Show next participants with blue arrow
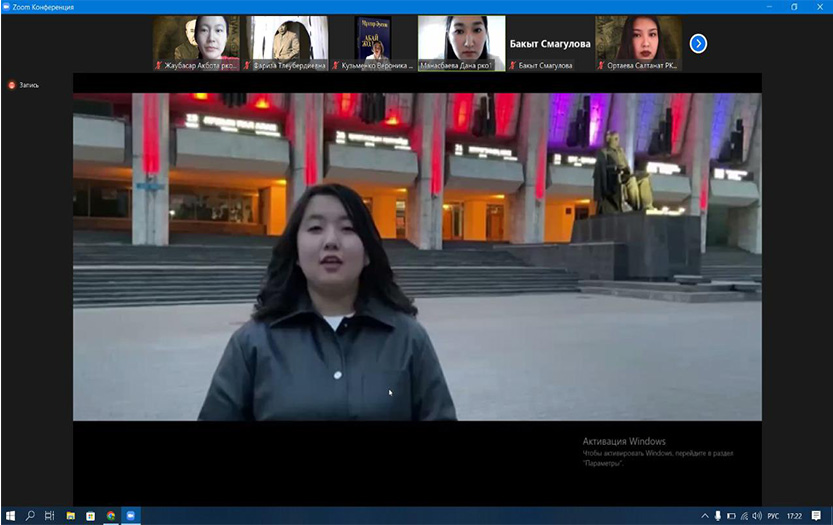The height and width of the screenshot is (525, 833). coord(698,43)
